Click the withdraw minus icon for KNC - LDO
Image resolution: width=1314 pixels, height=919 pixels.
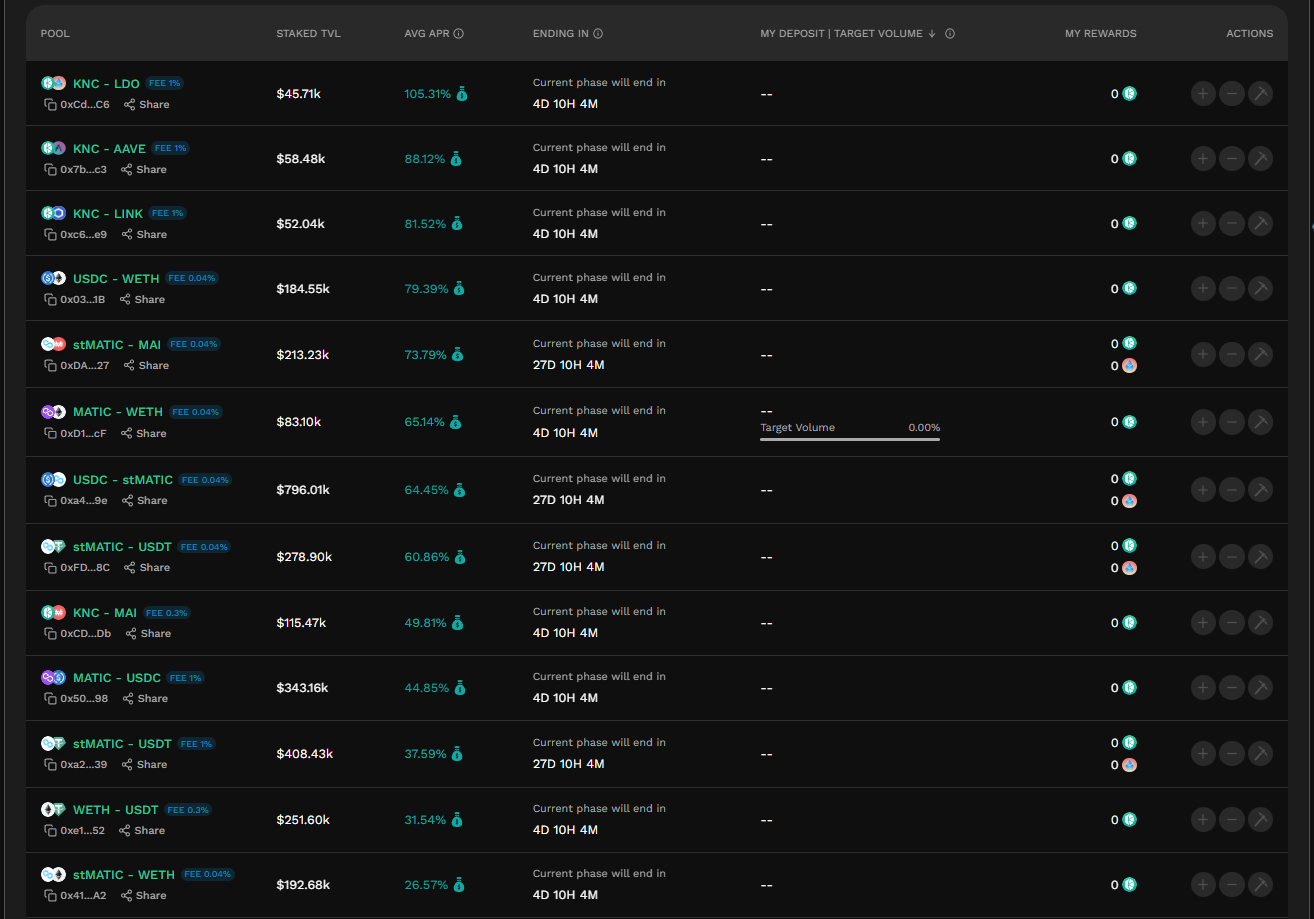[x=1232, y=94]
